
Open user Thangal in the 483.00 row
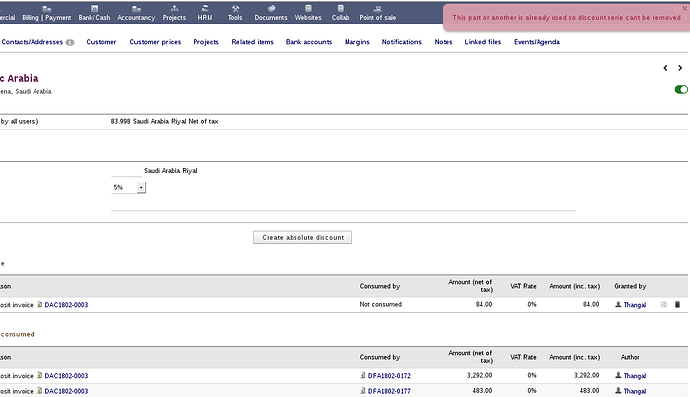635,391
